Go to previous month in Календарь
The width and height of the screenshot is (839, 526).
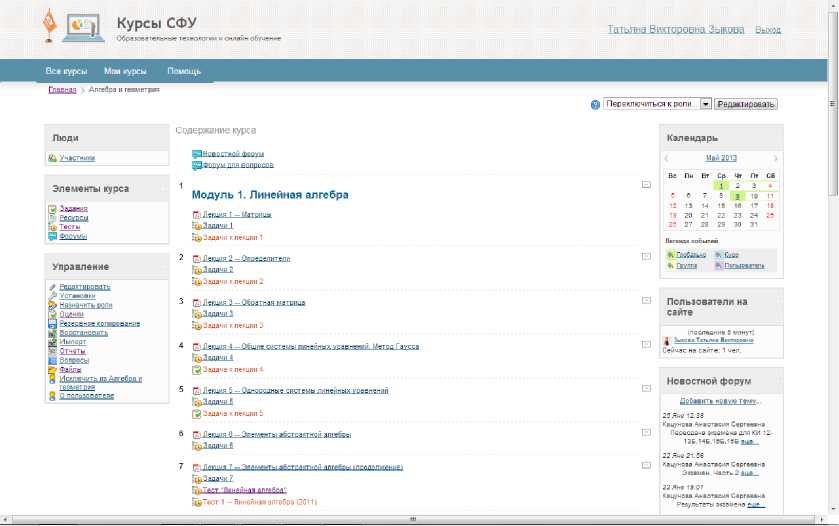coord(667,158)
